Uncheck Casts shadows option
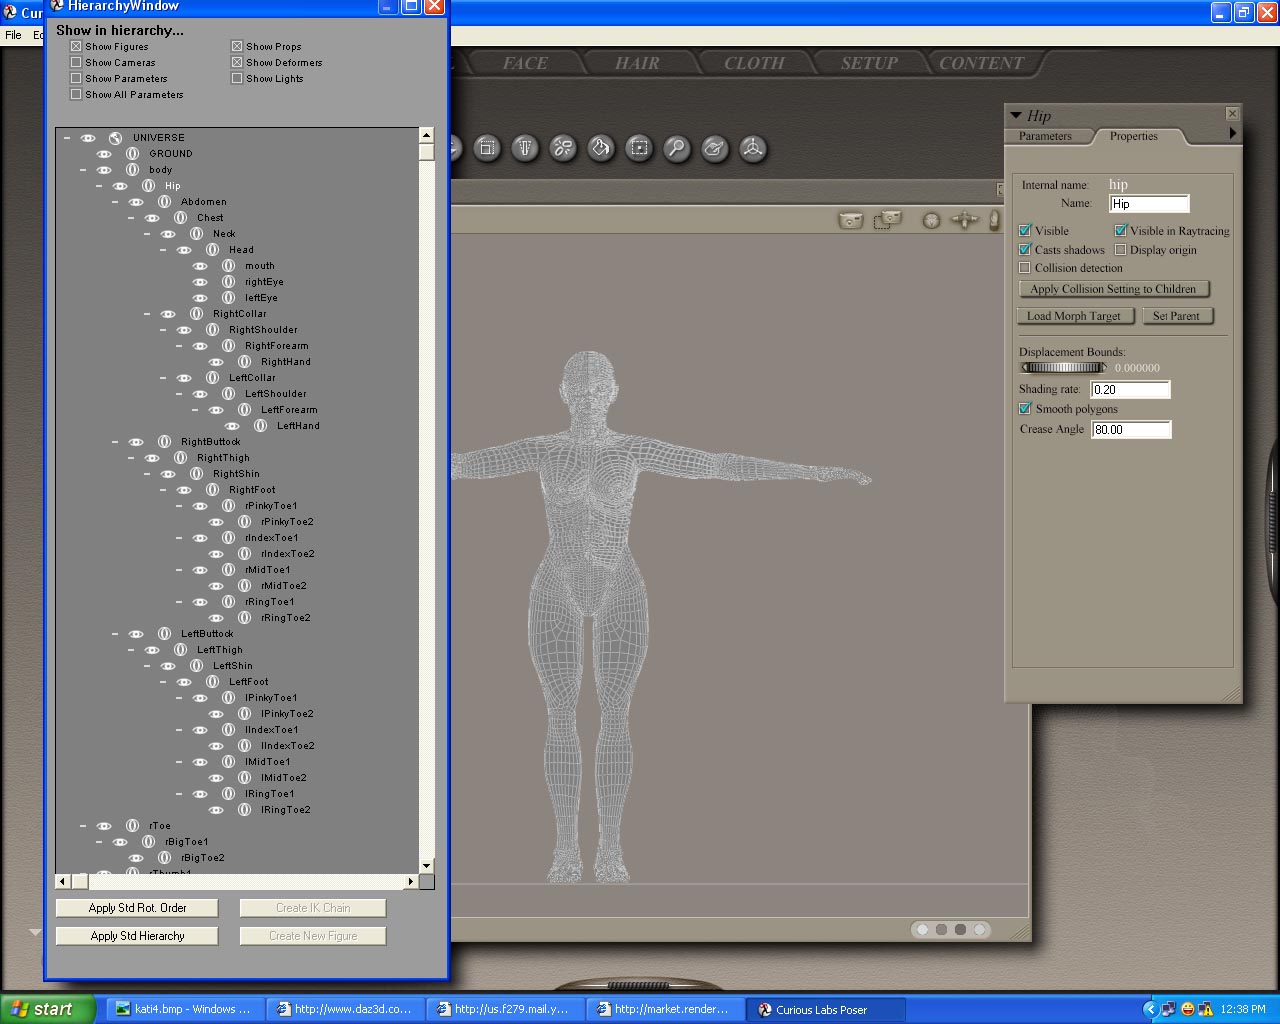This screenshot has height=1024, width=1280. 1025,250
